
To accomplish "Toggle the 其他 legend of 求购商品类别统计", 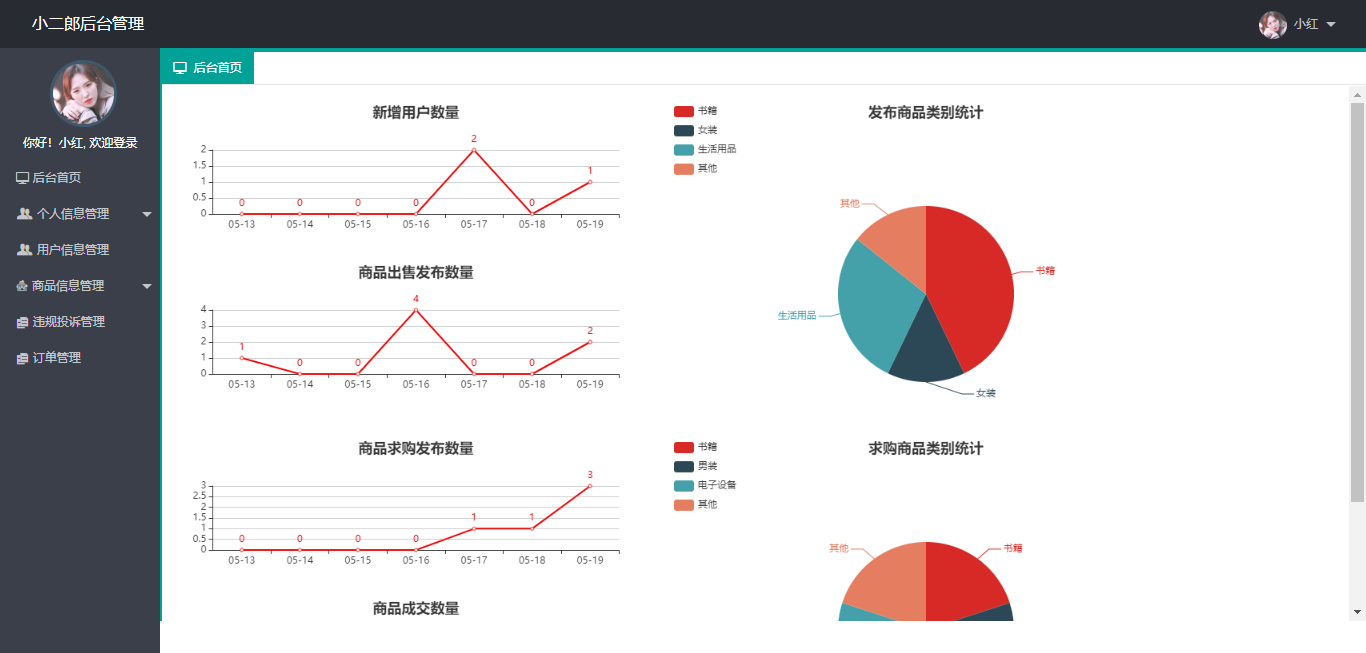I will click(x=696, y=504).
